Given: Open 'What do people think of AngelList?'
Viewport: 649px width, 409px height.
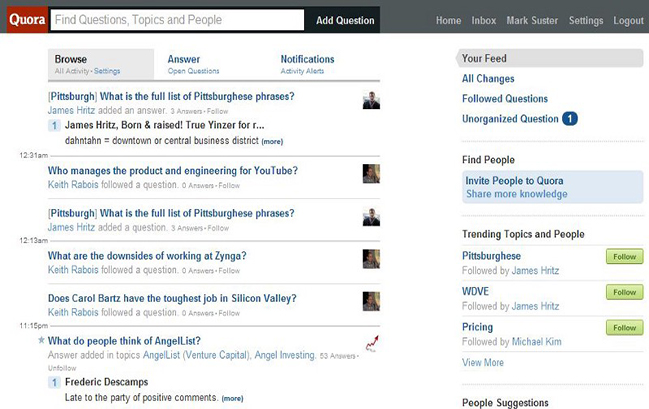Looking at the screenshot, I should (x=124, y=341).
